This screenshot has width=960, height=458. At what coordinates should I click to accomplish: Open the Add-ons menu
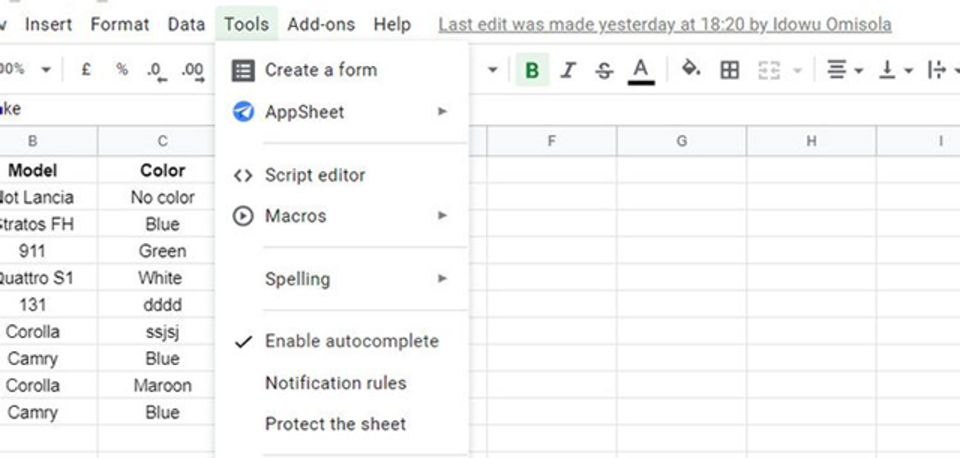click(x=321, y=24)
